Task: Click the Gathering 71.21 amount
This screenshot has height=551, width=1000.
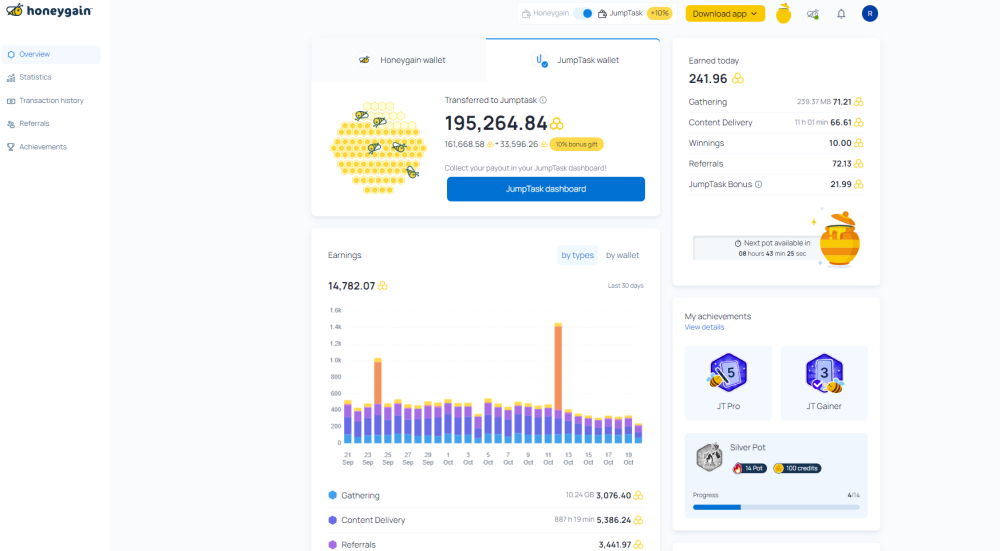Action: coord(842,102)
